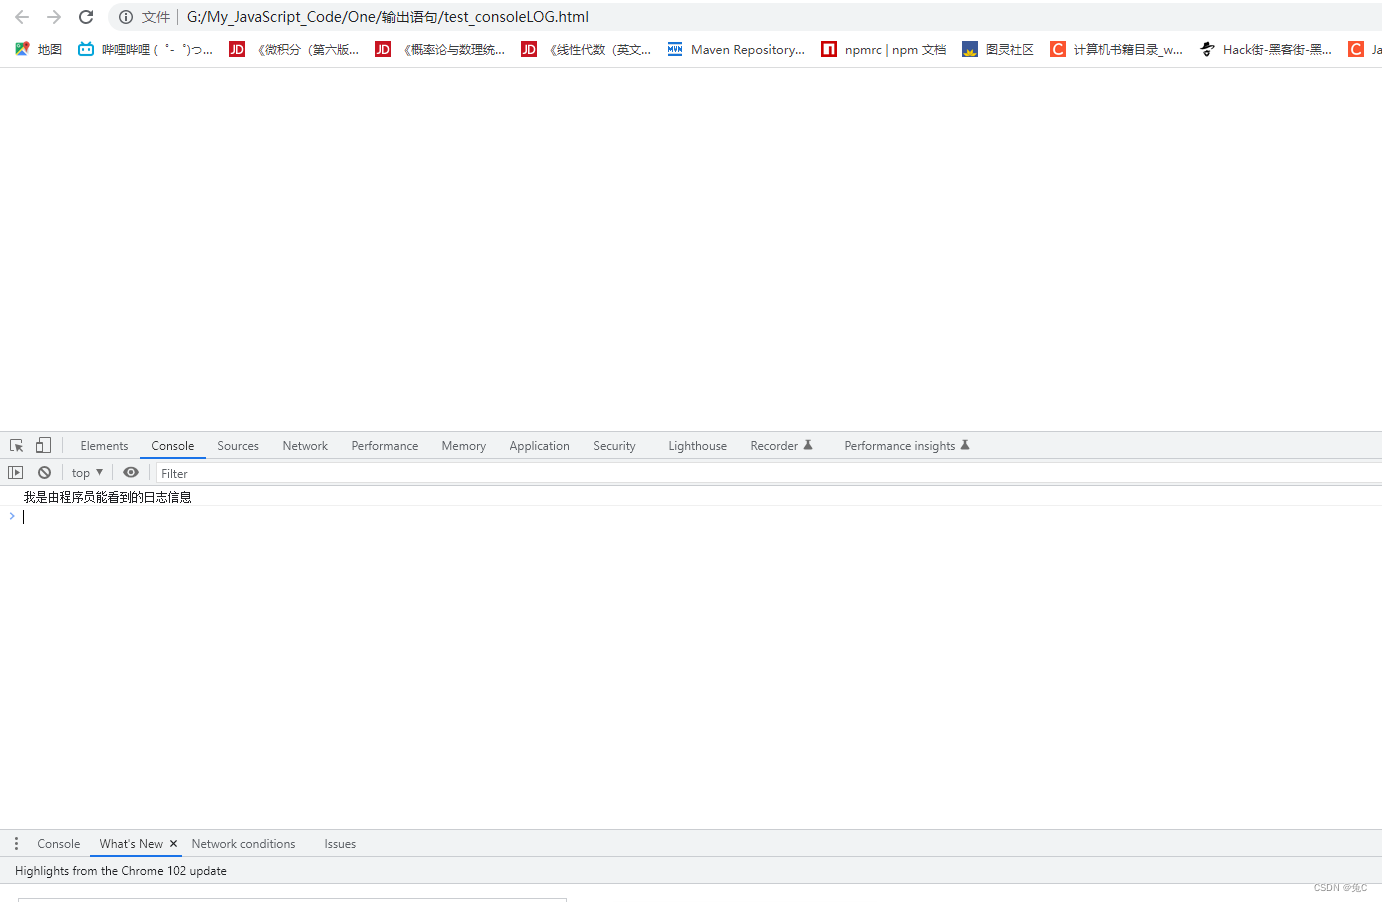Reload the current page
The image size is (1382, 902).
point(86,17)
